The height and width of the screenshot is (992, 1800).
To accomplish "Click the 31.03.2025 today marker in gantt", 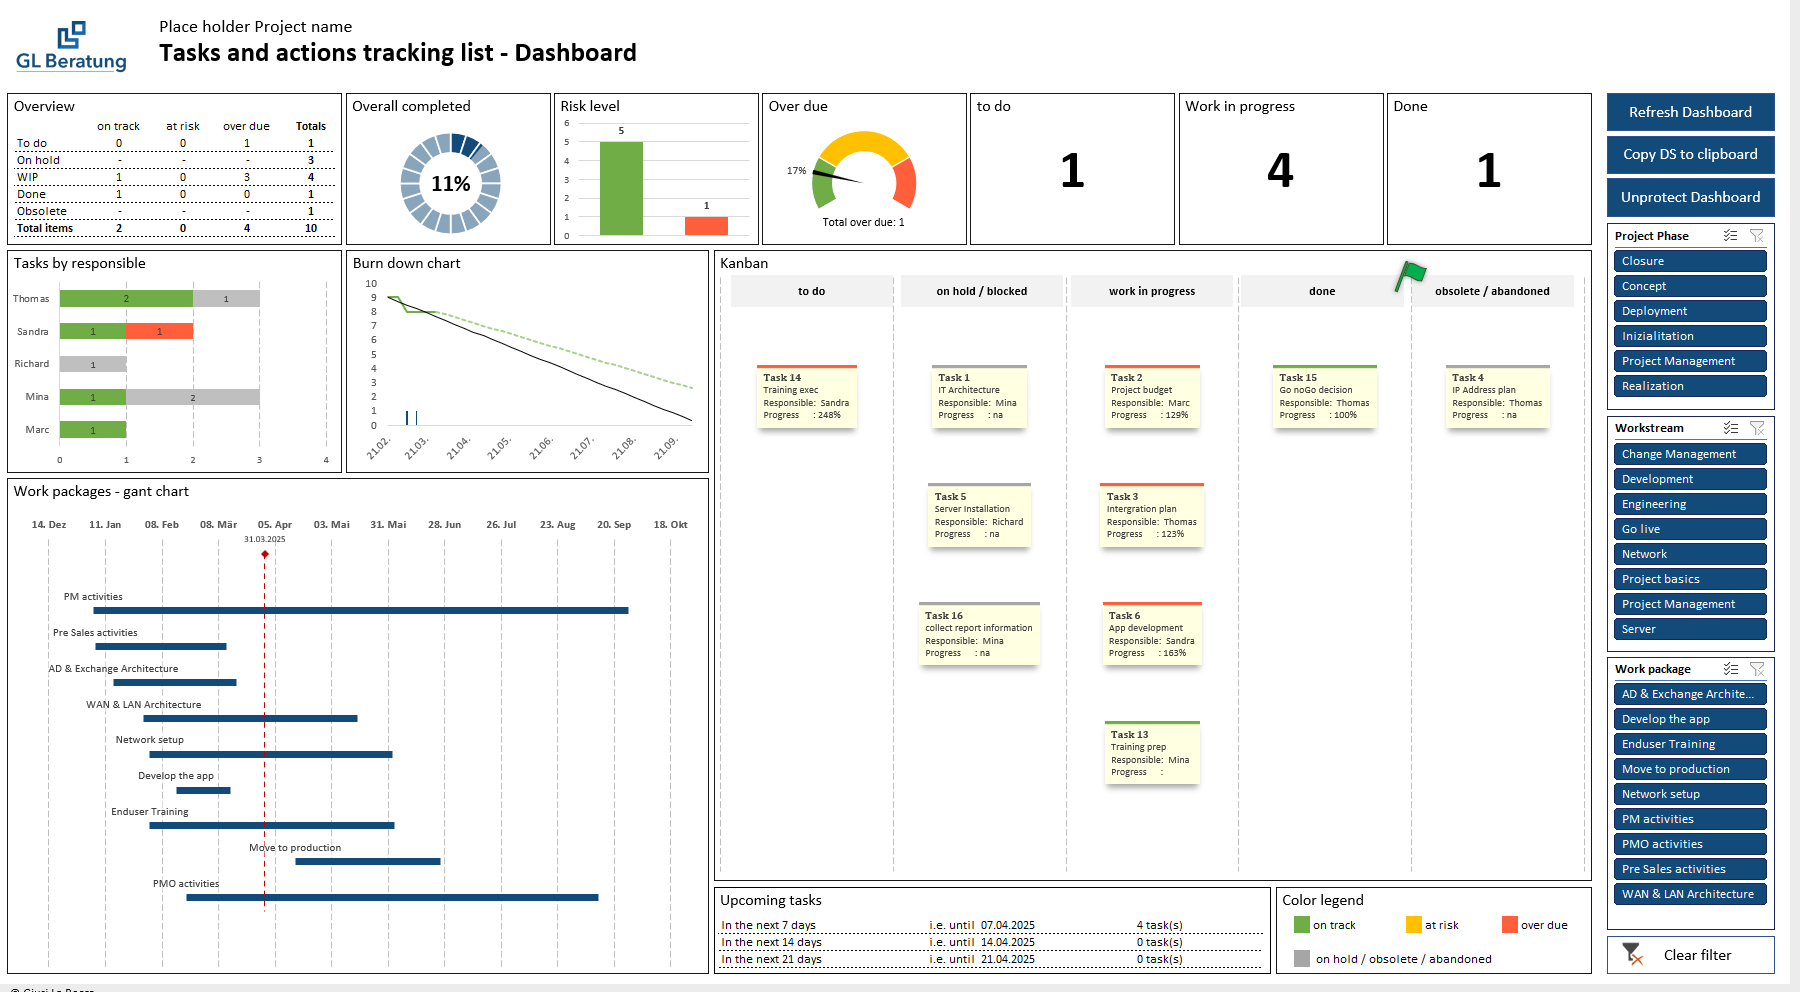I will pyautogui.click(x=265, y=553).
